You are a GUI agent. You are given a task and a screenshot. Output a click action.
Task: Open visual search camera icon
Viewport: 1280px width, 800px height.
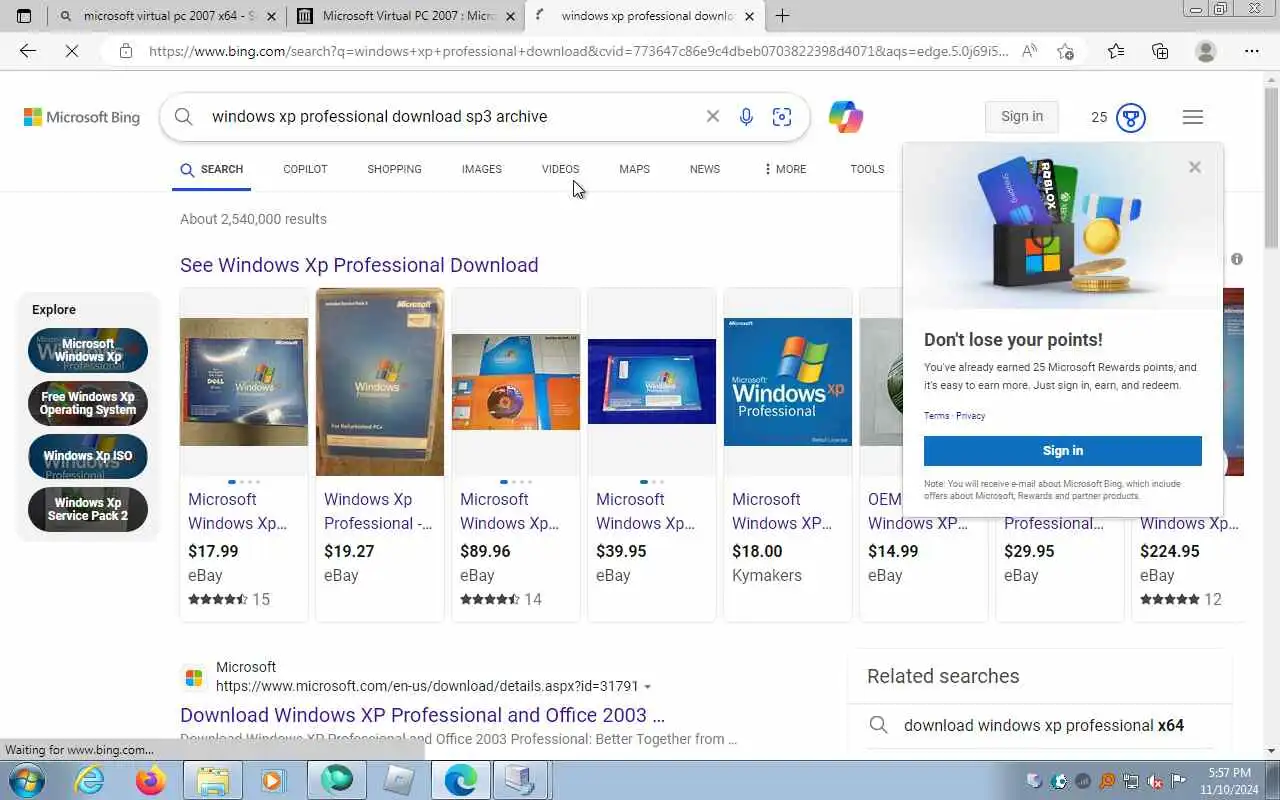pos(782,117)
